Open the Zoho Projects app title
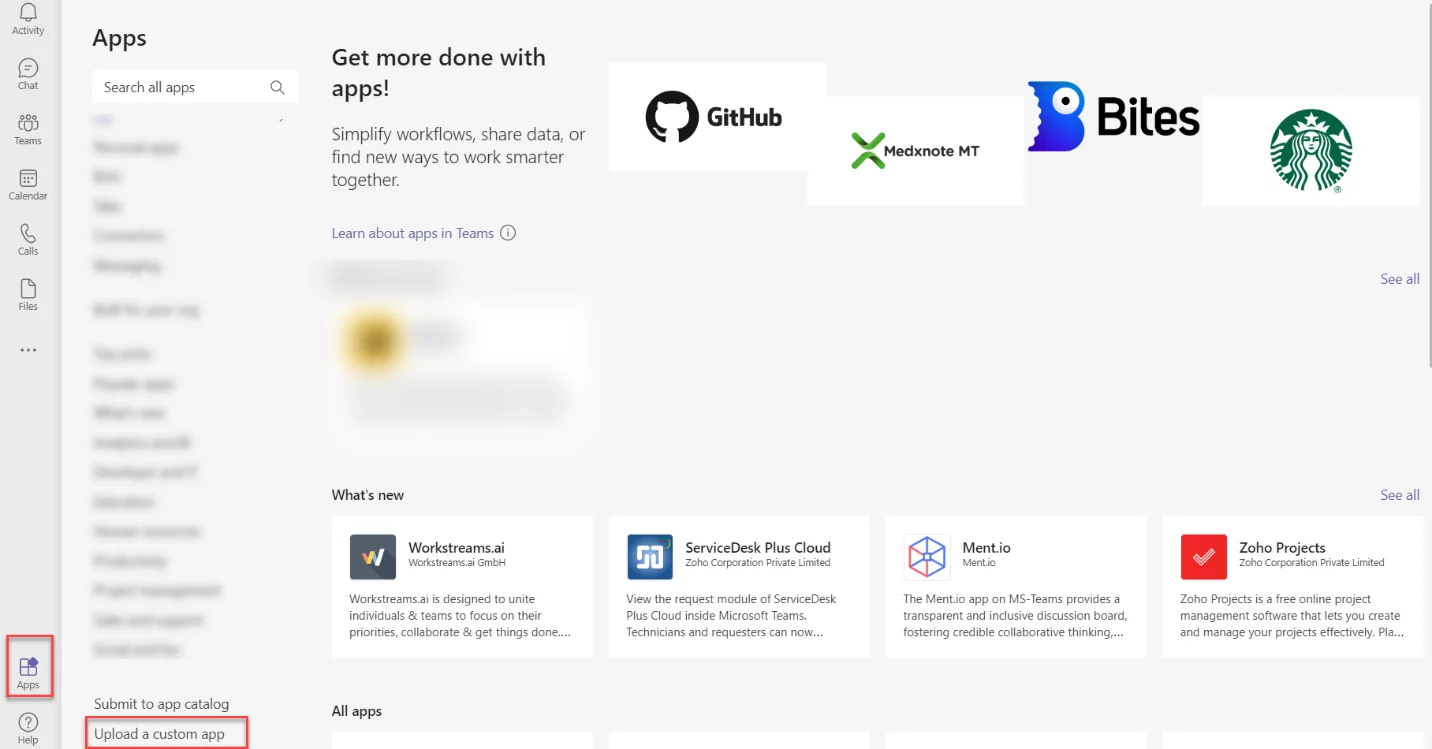The image size is (1432, 749). tap(1282, 547)
